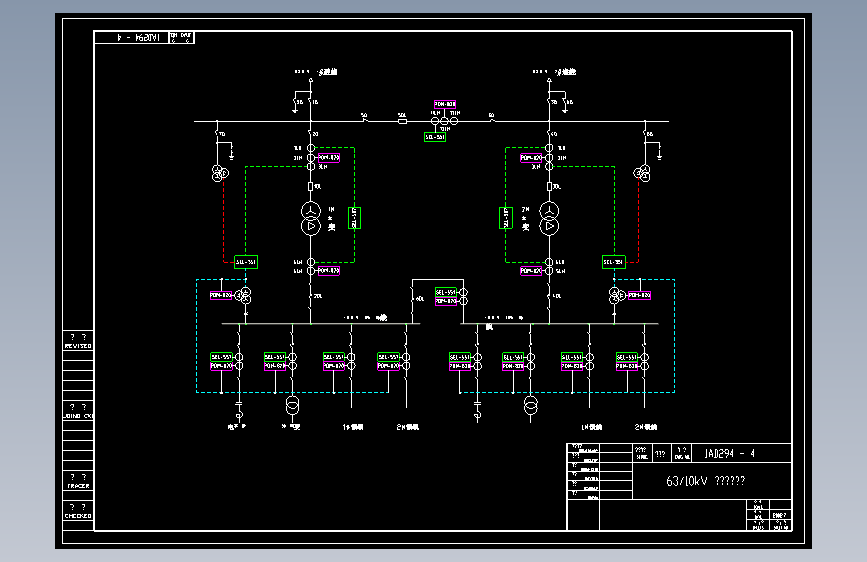Pick PDM-820 box at far-left auxiliary transformer
This screenshot has height=562, width=867.
pos(221,295)
